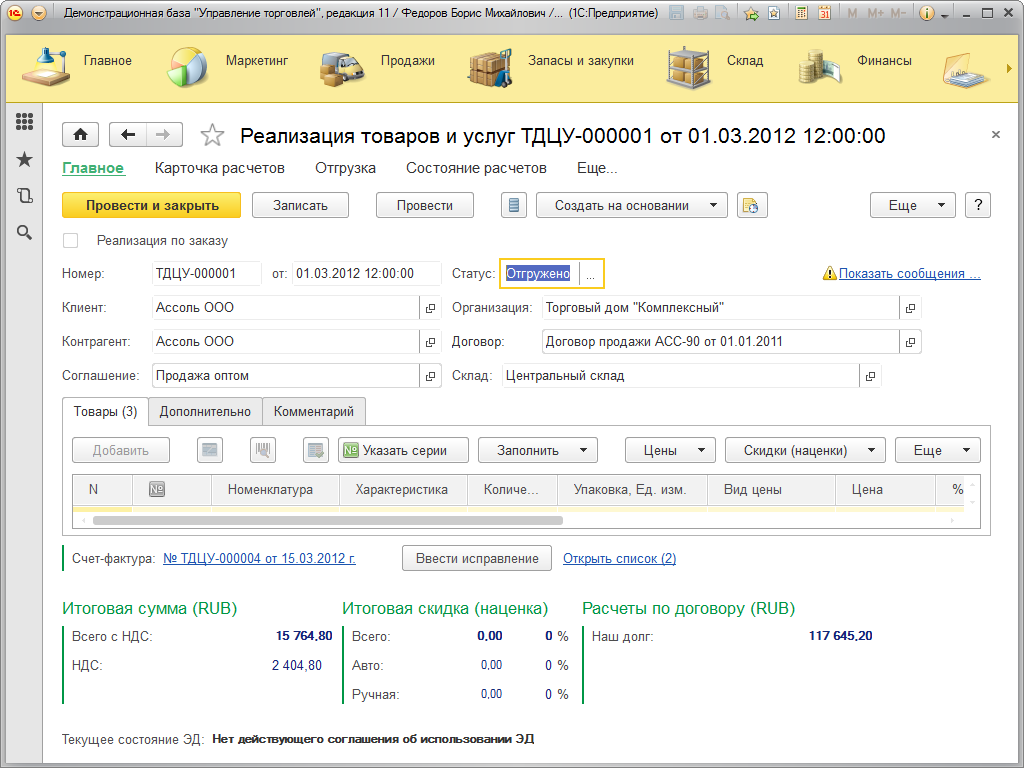Click the Клиент input field with Ассоль ООО
The width and height of the screenshot is (1024, 768).
pyautogui.click(x=285, y=308)
